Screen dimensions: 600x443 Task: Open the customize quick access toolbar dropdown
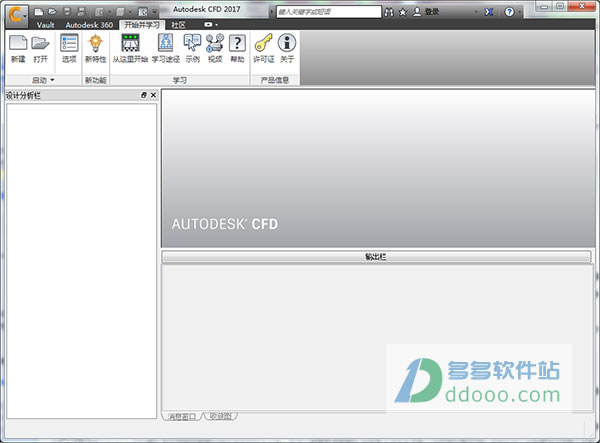[154, 12]
